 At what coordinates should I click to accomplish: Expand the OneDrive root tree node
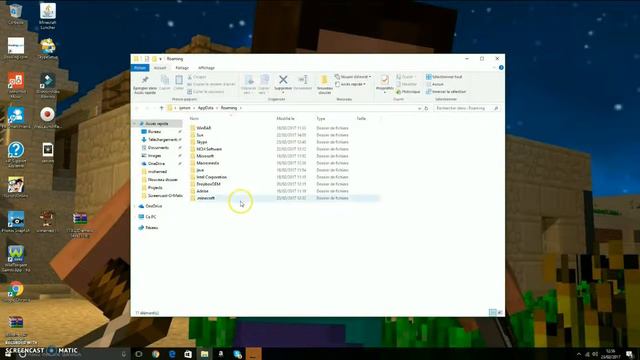pyautogui.click(x=135, y=206)
